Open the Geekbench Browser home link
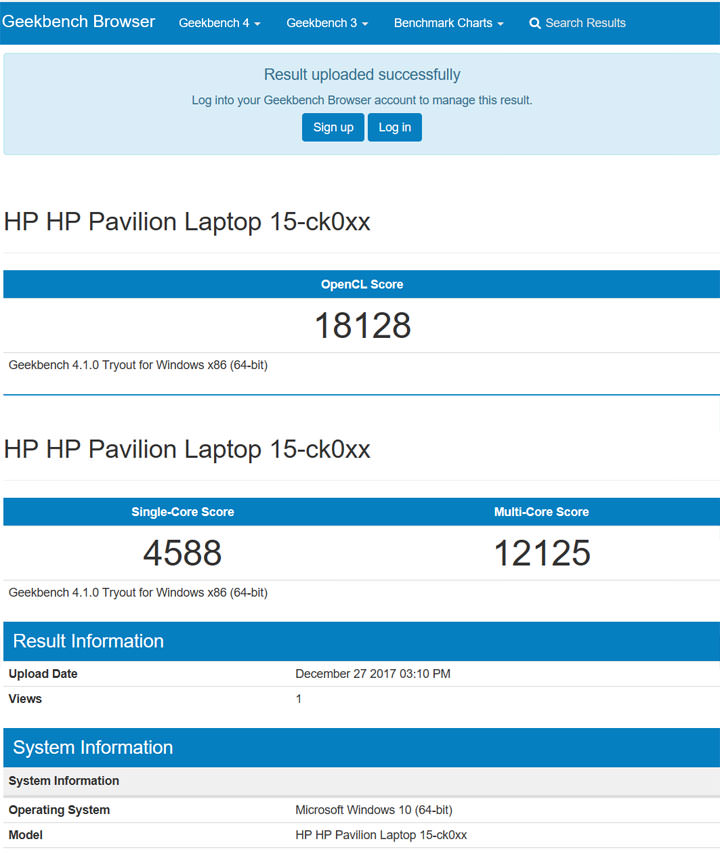This screenshot has height=854, width=720. [x=78, y=22]
